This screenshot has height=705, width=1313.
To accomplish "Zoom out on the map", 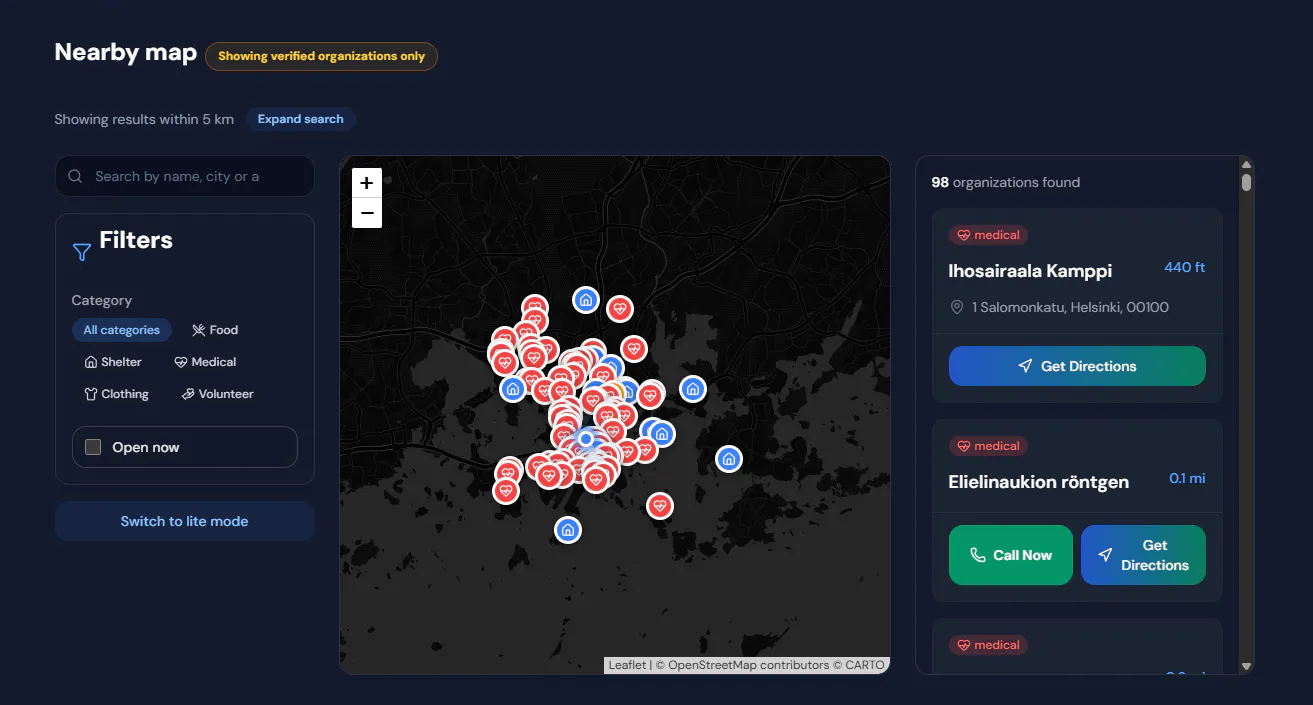I will tap(367, 213).
